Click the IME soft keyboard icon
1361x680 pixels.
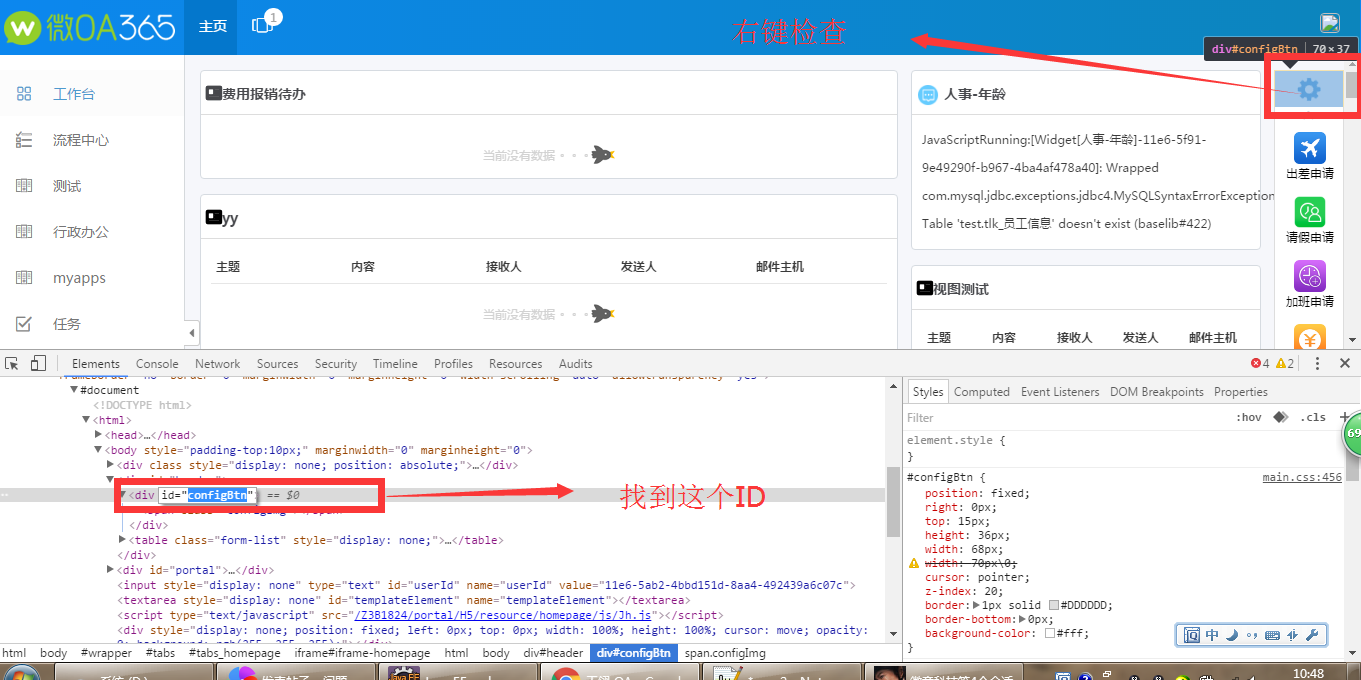click(1272, 635)
